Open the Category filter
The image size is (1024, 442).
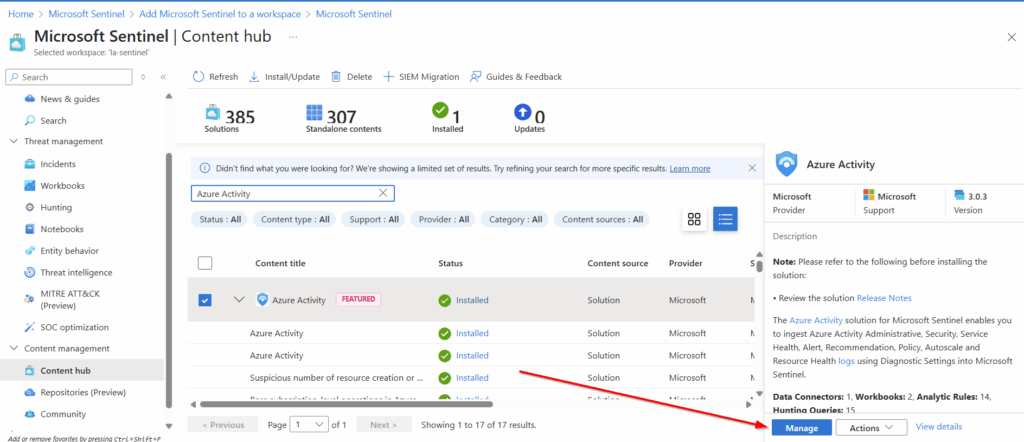coord(515,219)
